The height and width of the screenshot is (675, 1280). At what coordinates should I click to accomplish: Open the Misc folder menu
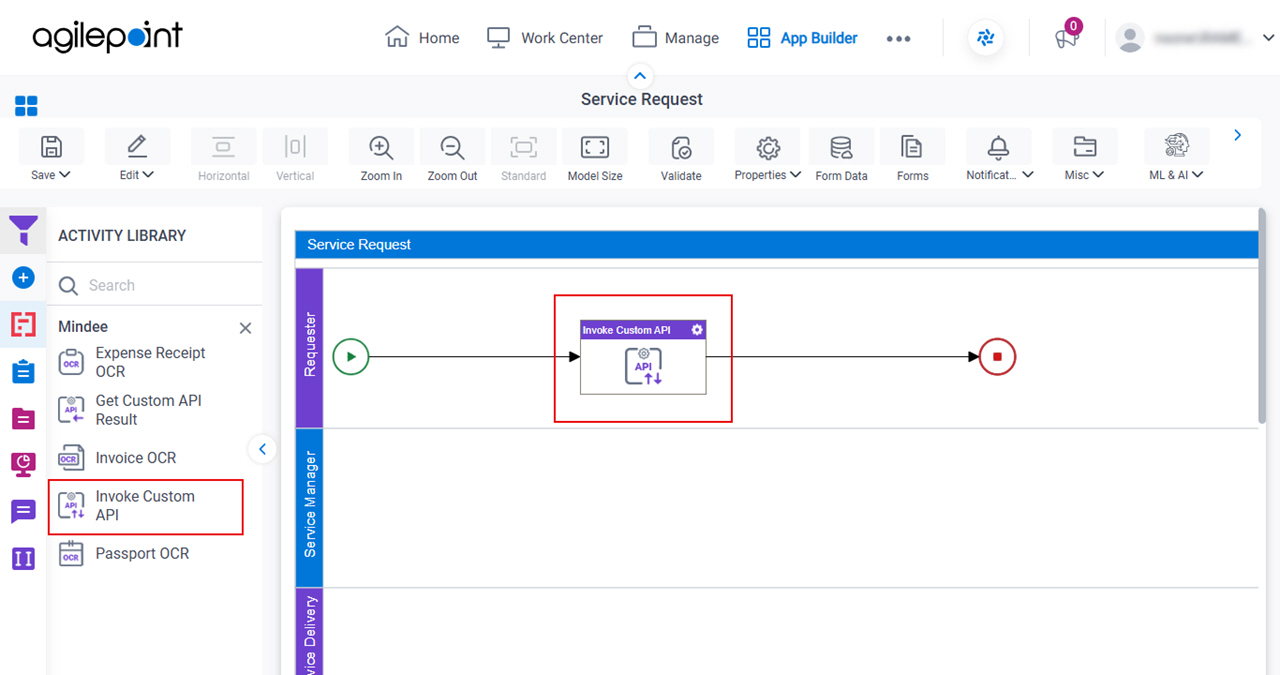tap(1084, 148)
